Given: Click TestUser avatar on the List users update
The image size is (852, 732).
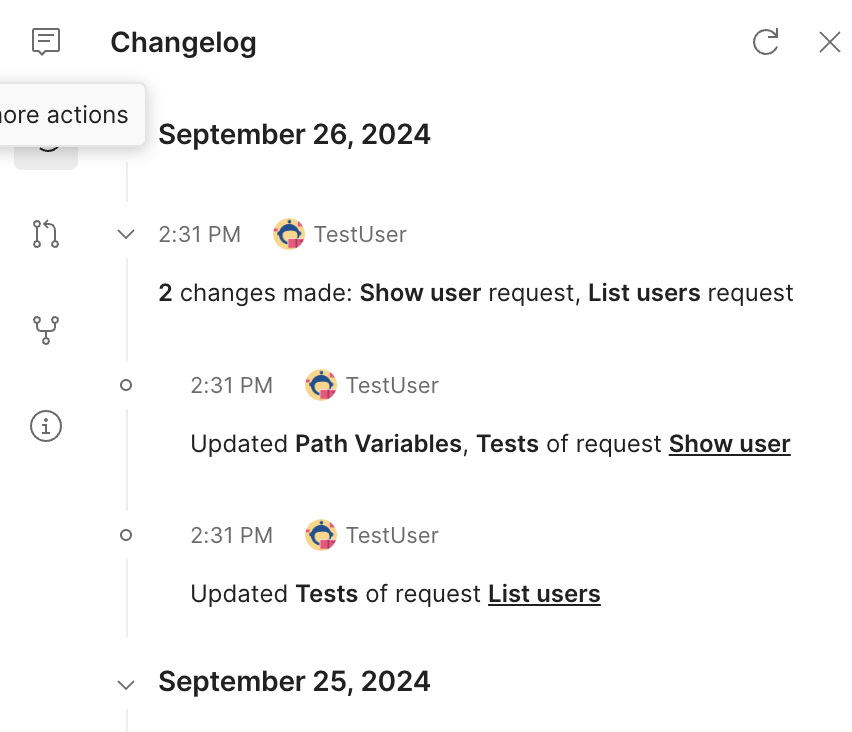Looking at the screenshot, I should [x=321, y=535].
